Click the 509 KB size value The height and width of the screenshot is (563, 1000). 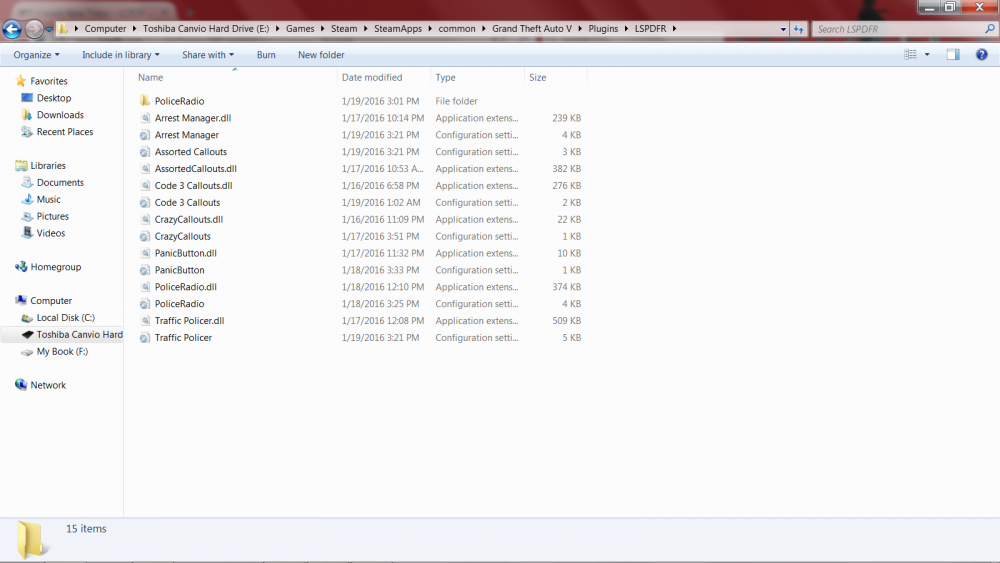(566, 321)
